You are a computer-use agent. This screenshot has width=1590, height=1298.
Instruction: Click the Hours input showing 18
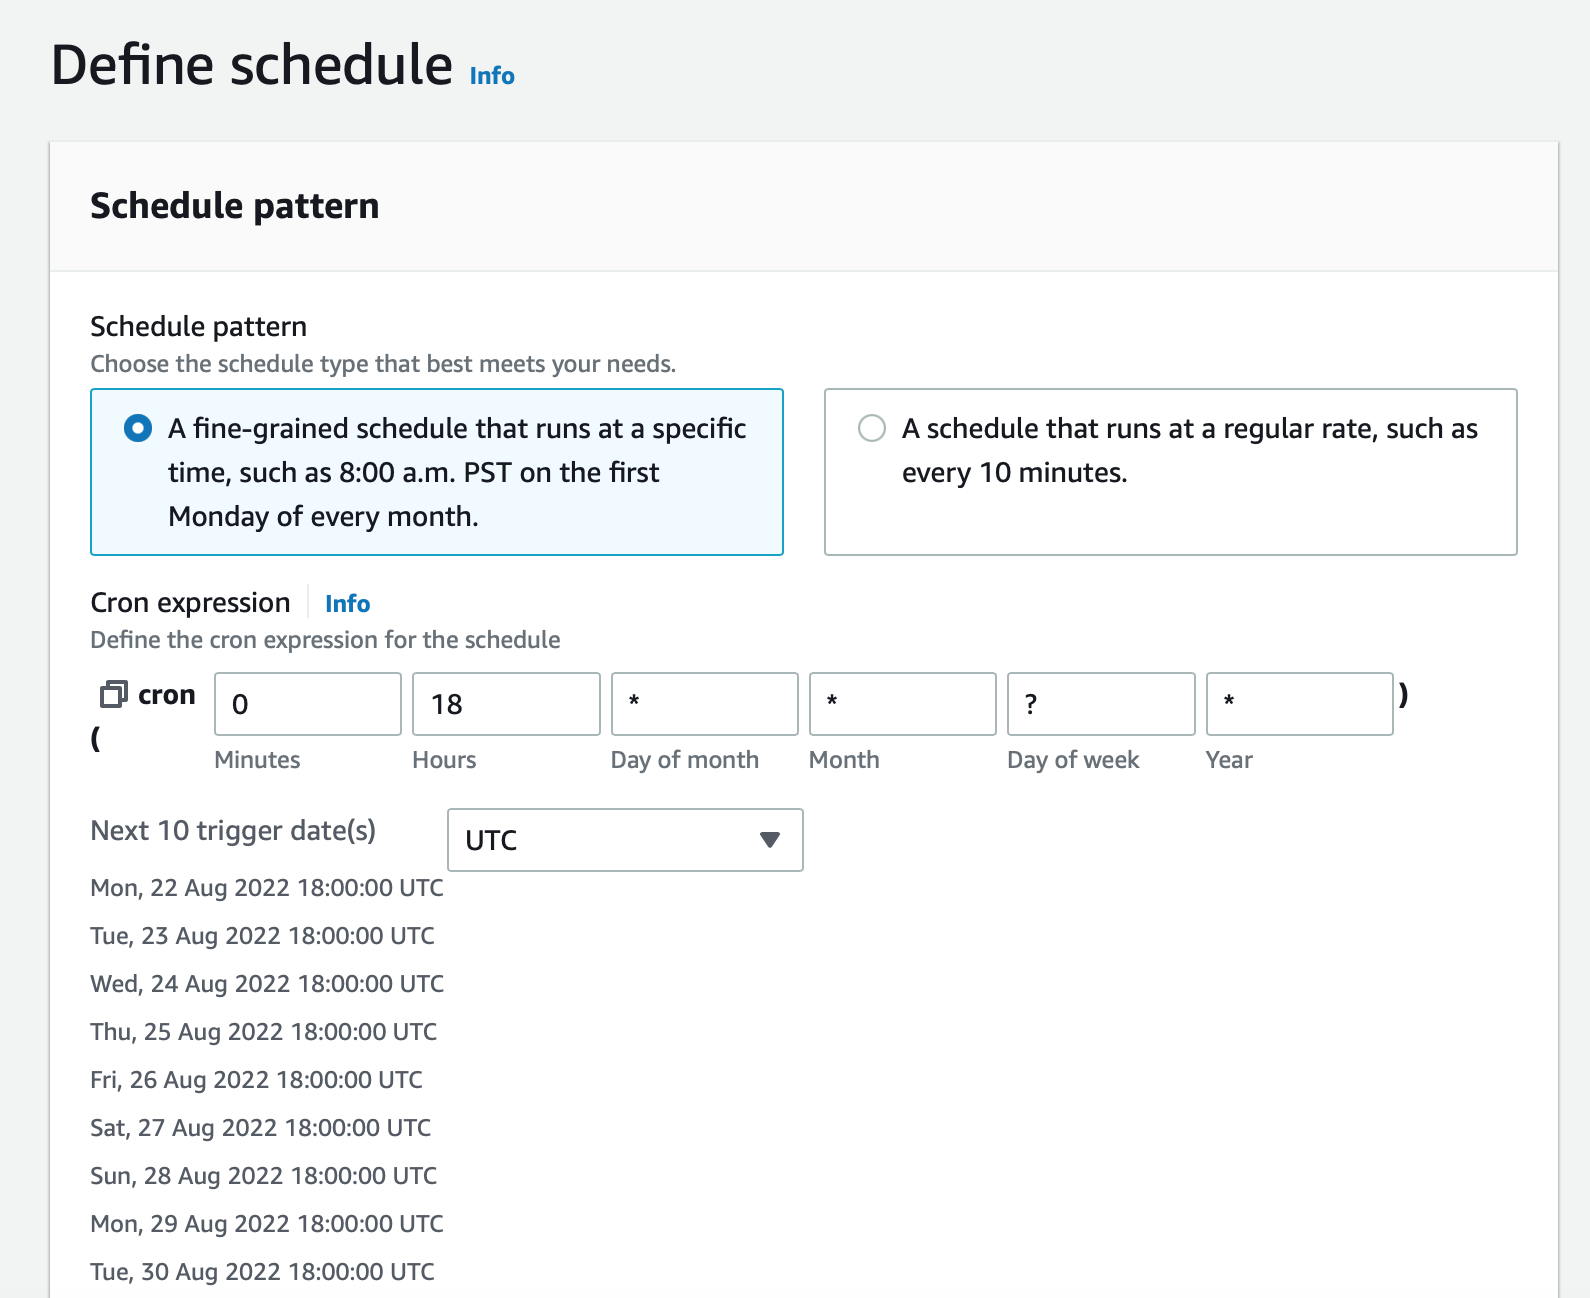pos(505,704)
